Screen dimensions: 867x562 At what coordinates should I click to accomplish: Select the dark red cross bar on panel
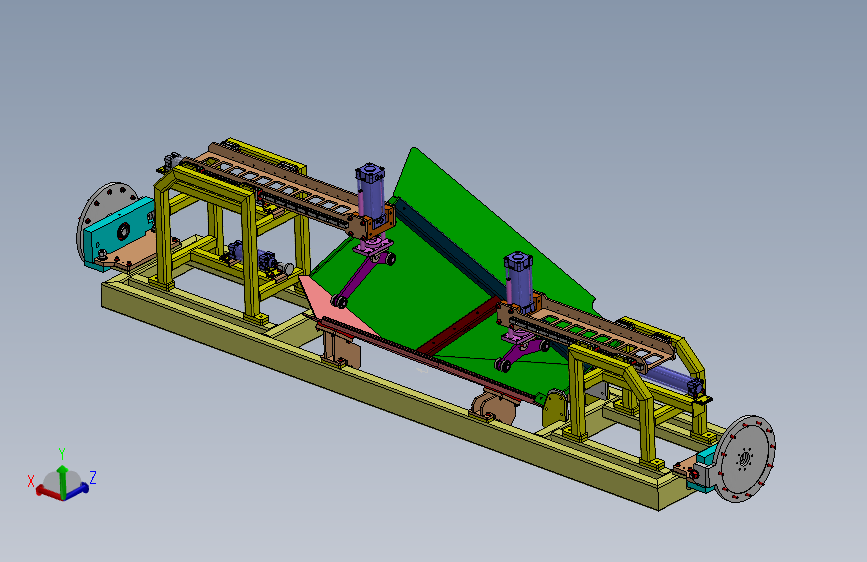(x=458, y=327)
